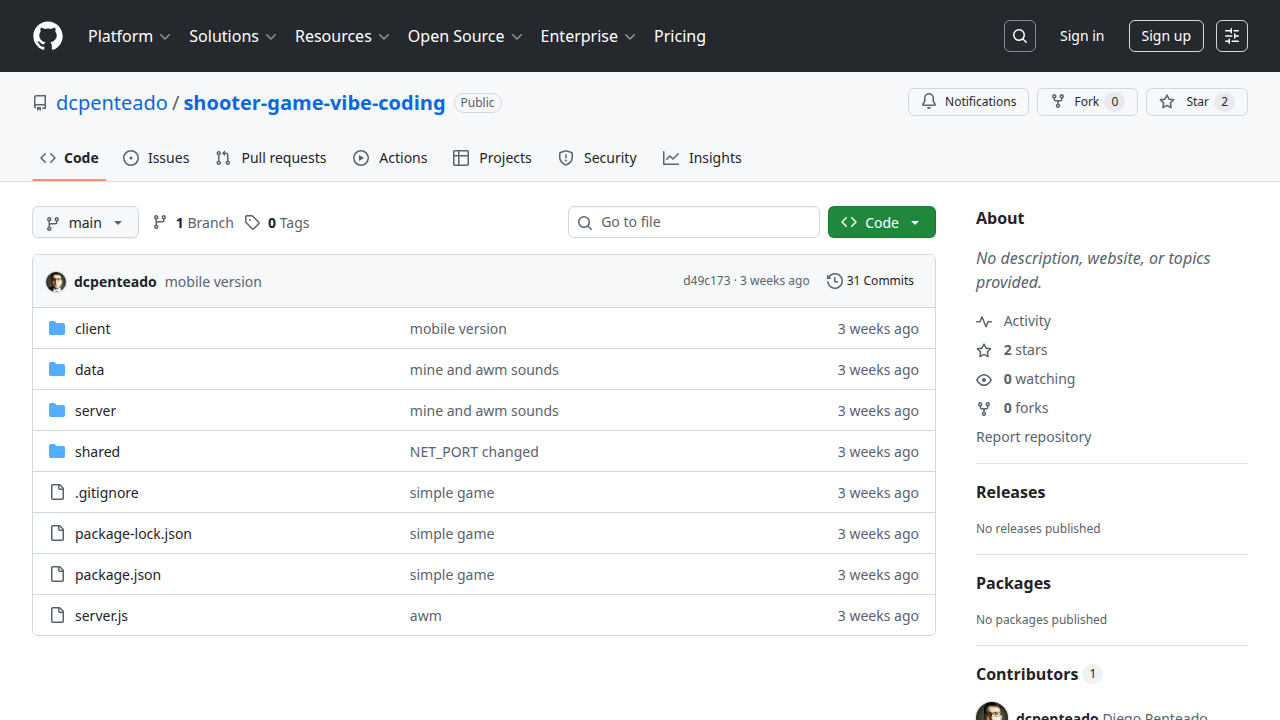1280x720 pixels.
Task: Open the GitHub homepage logo
Action: 48,36
